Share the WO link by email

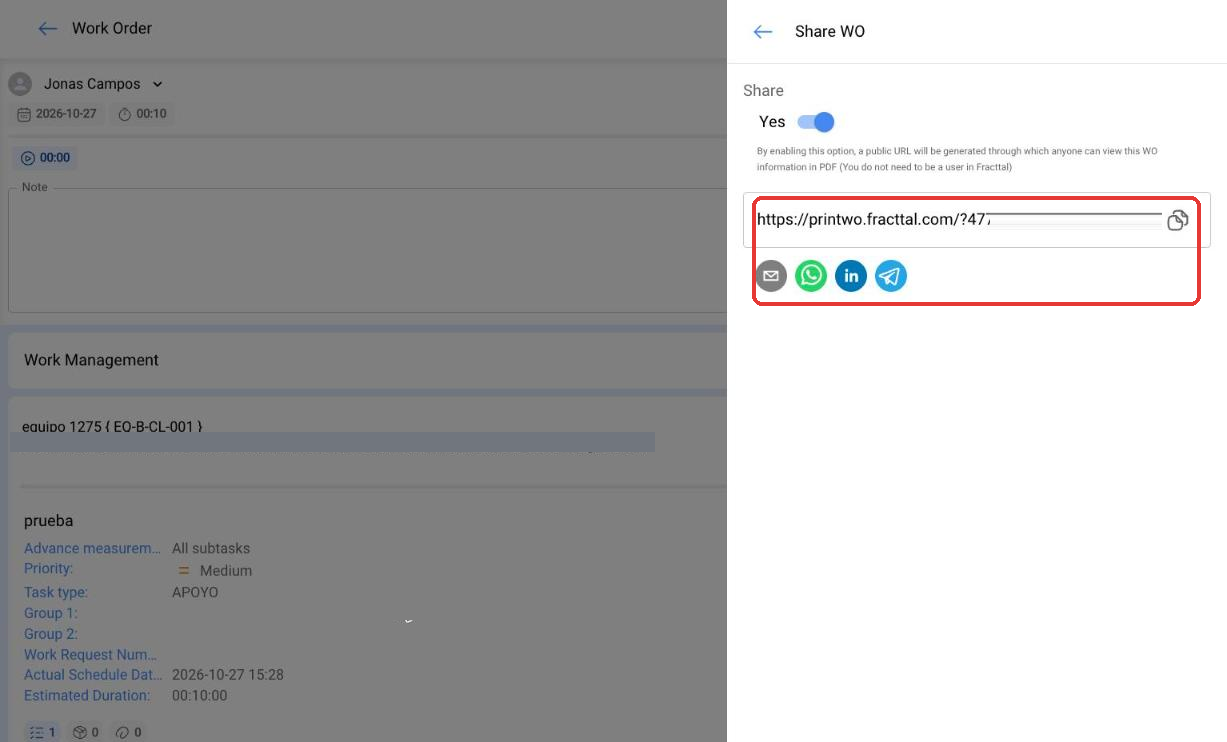coord(771,276)
